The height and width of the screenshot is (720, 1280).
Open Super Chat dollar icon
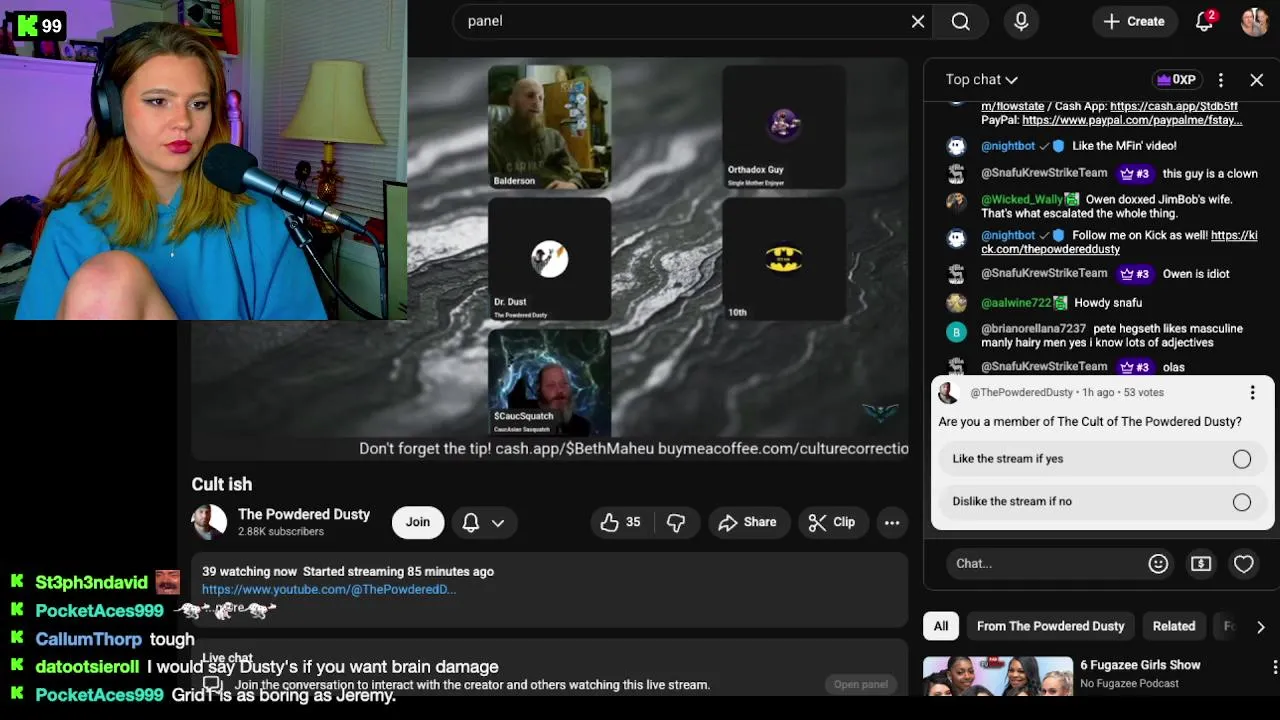1201,564
